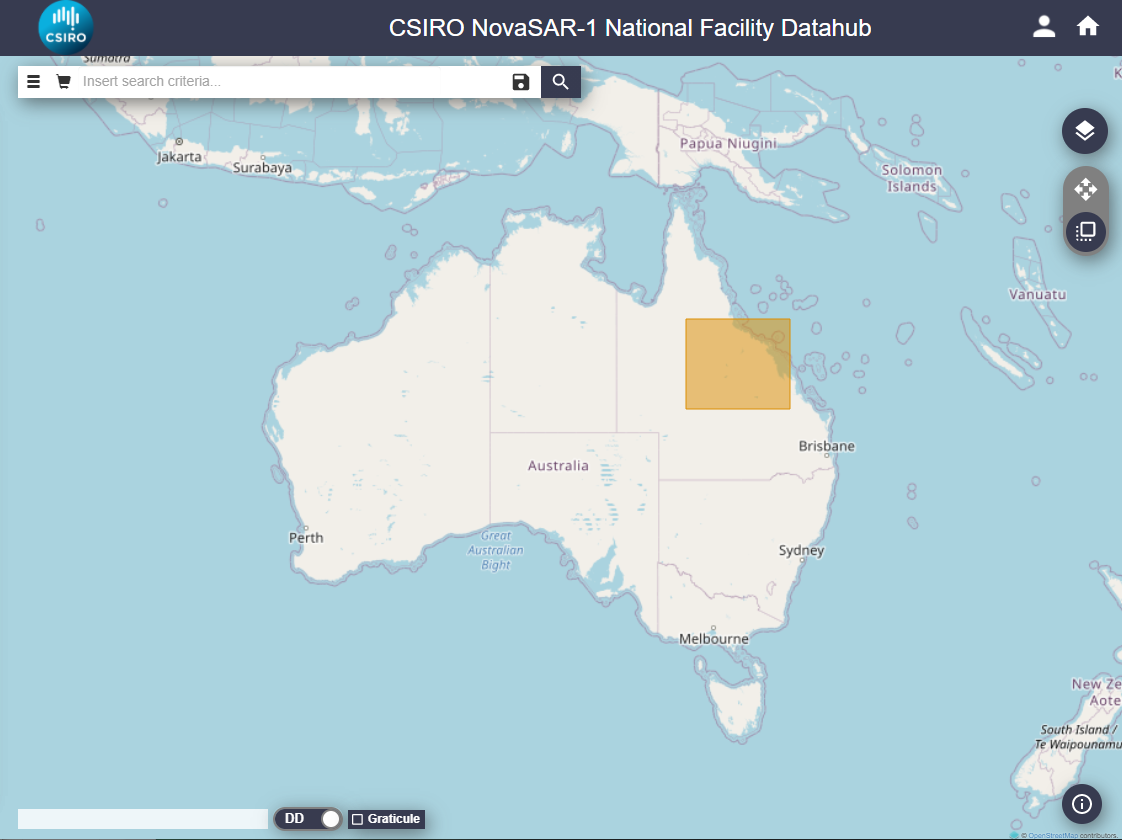This screenshot has width=1122, height=840.
Task: Open the hamburger menu in search bar
Action: tap(33, 82)
